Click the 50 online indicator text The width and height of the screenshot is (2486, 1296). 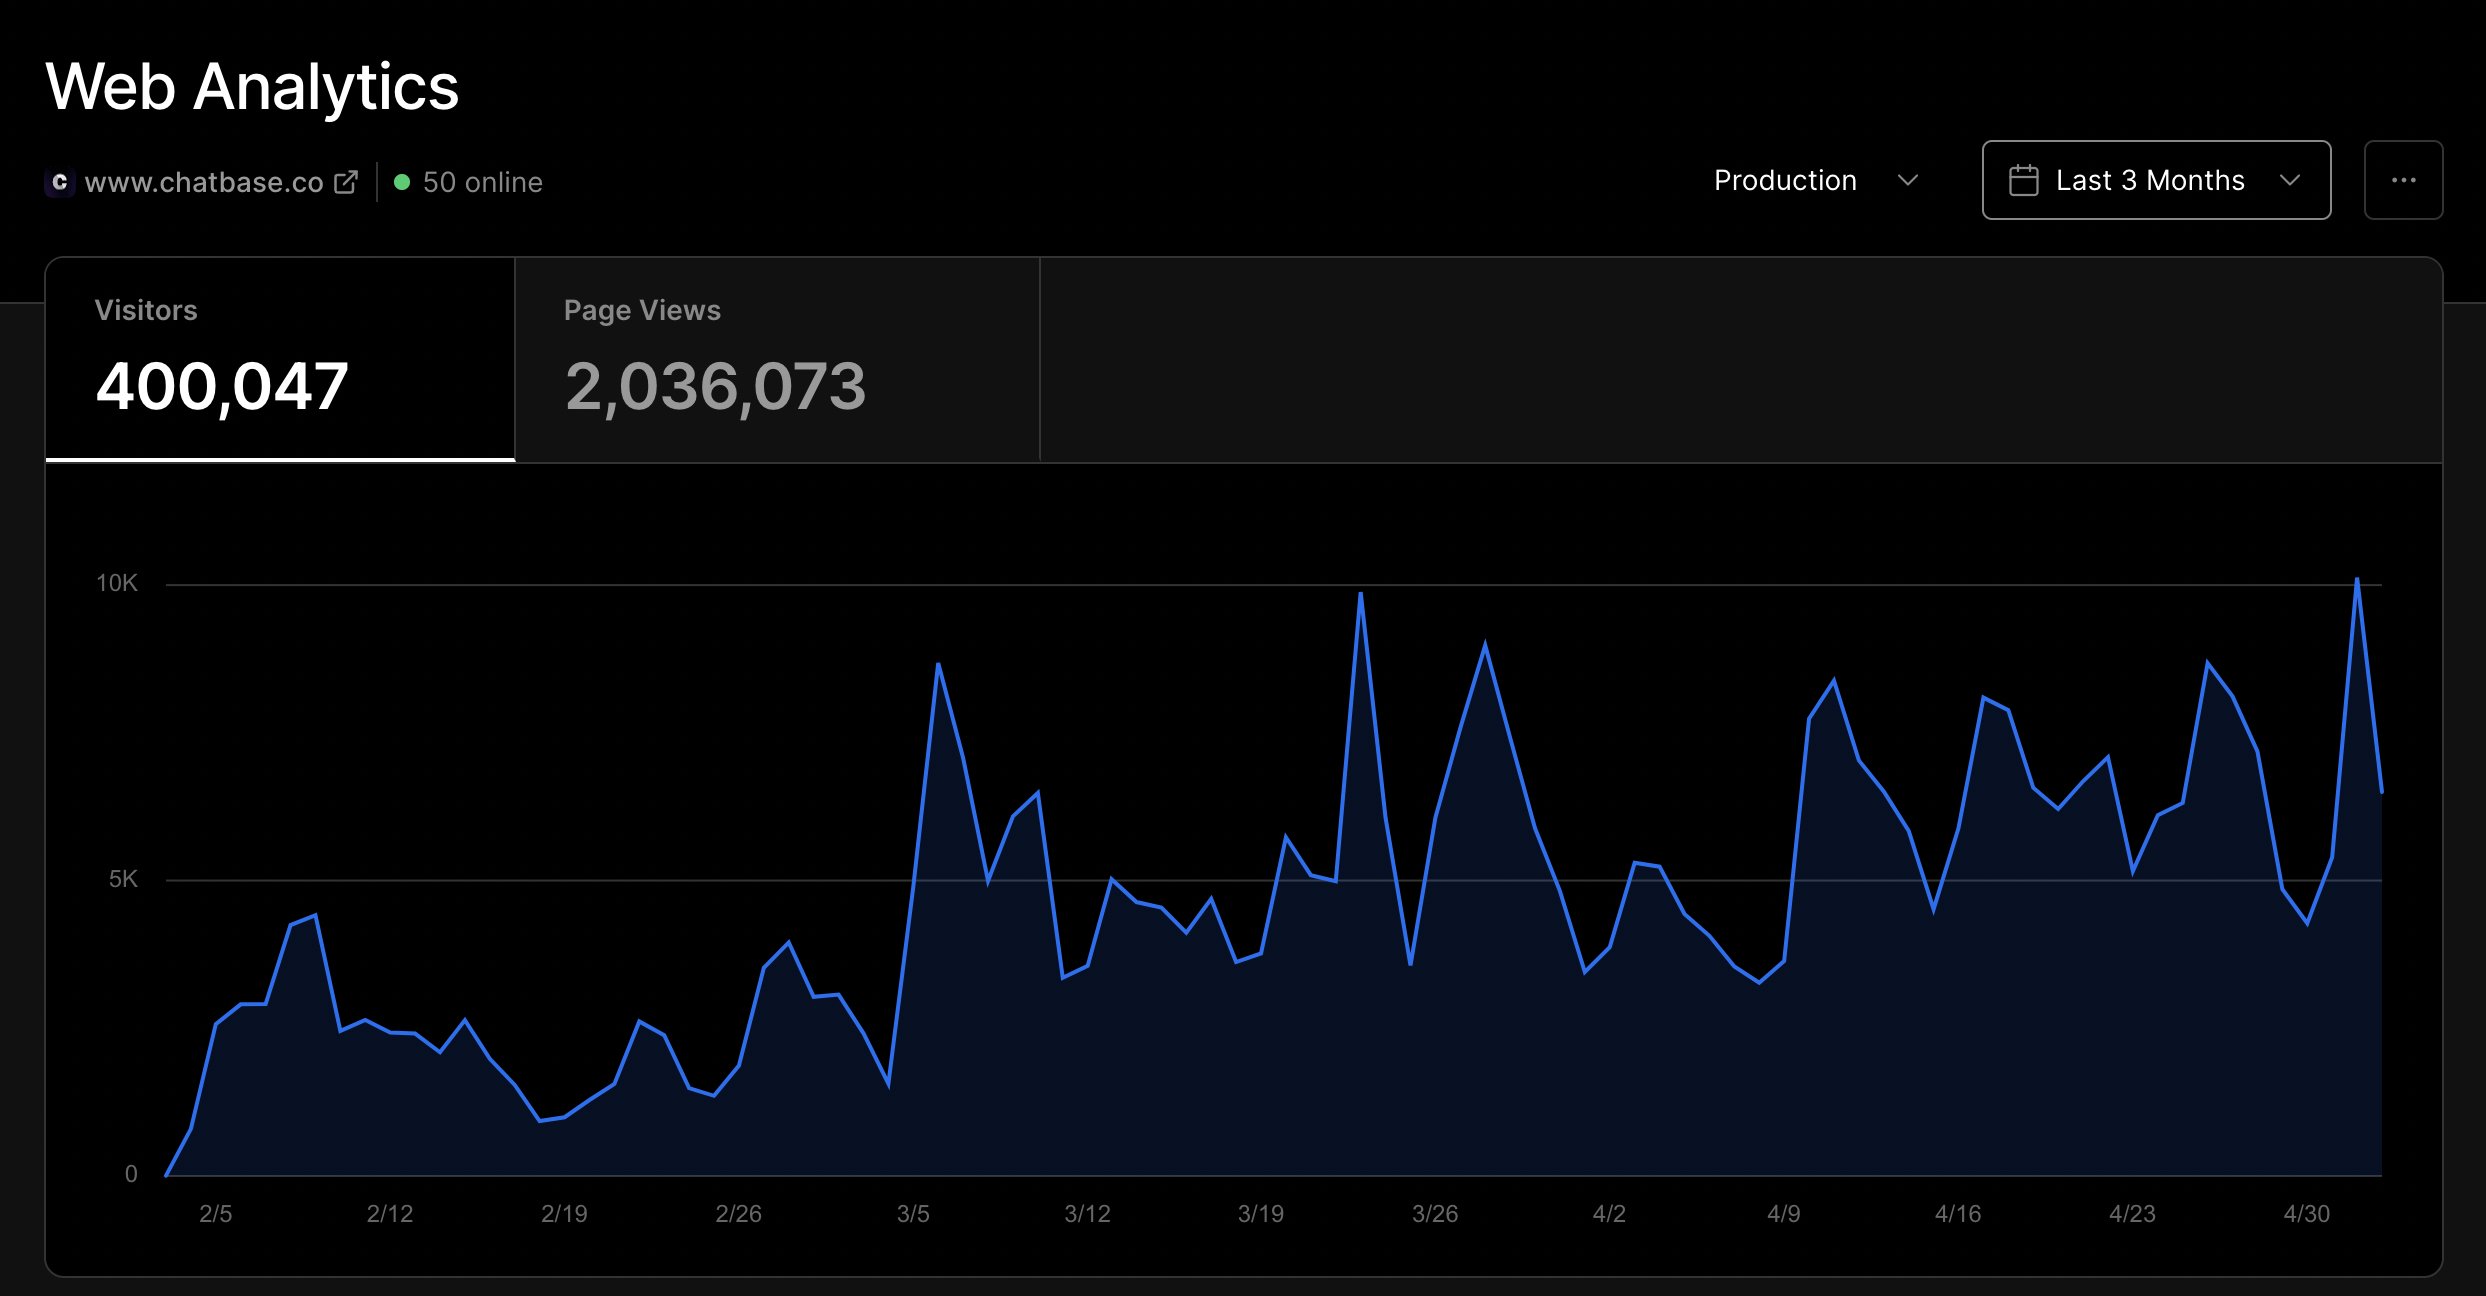click(482, 182)
